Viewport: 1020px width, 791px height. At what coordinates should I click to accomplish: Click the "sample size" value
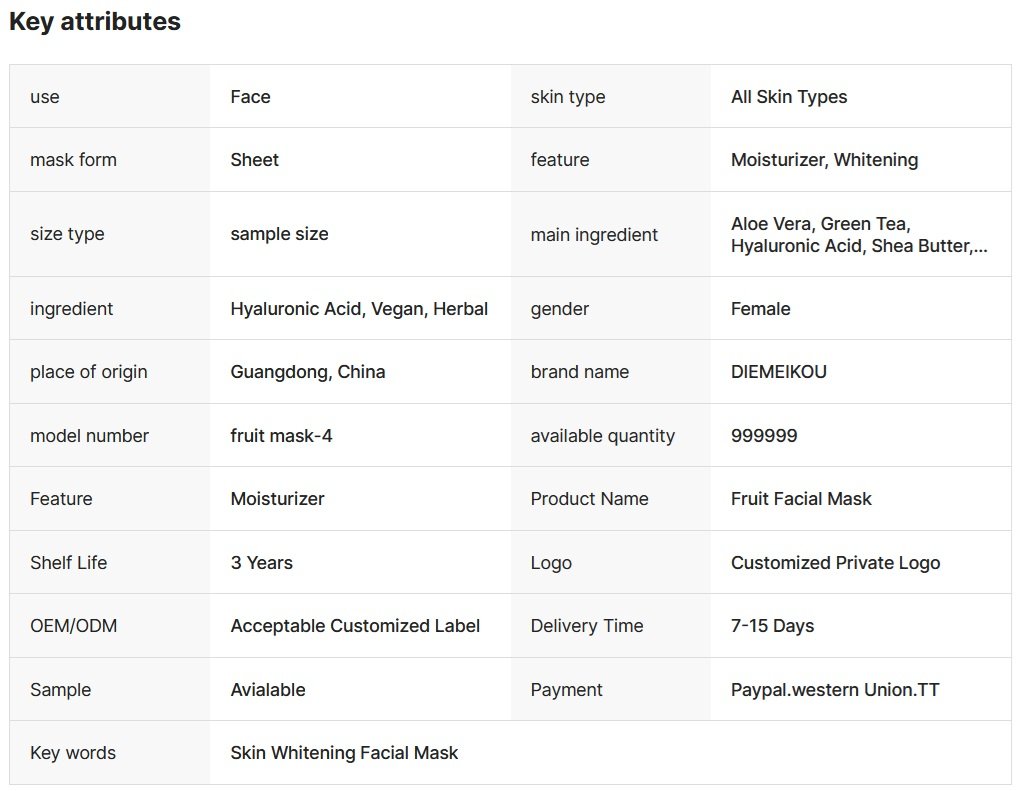click(279, 234)
